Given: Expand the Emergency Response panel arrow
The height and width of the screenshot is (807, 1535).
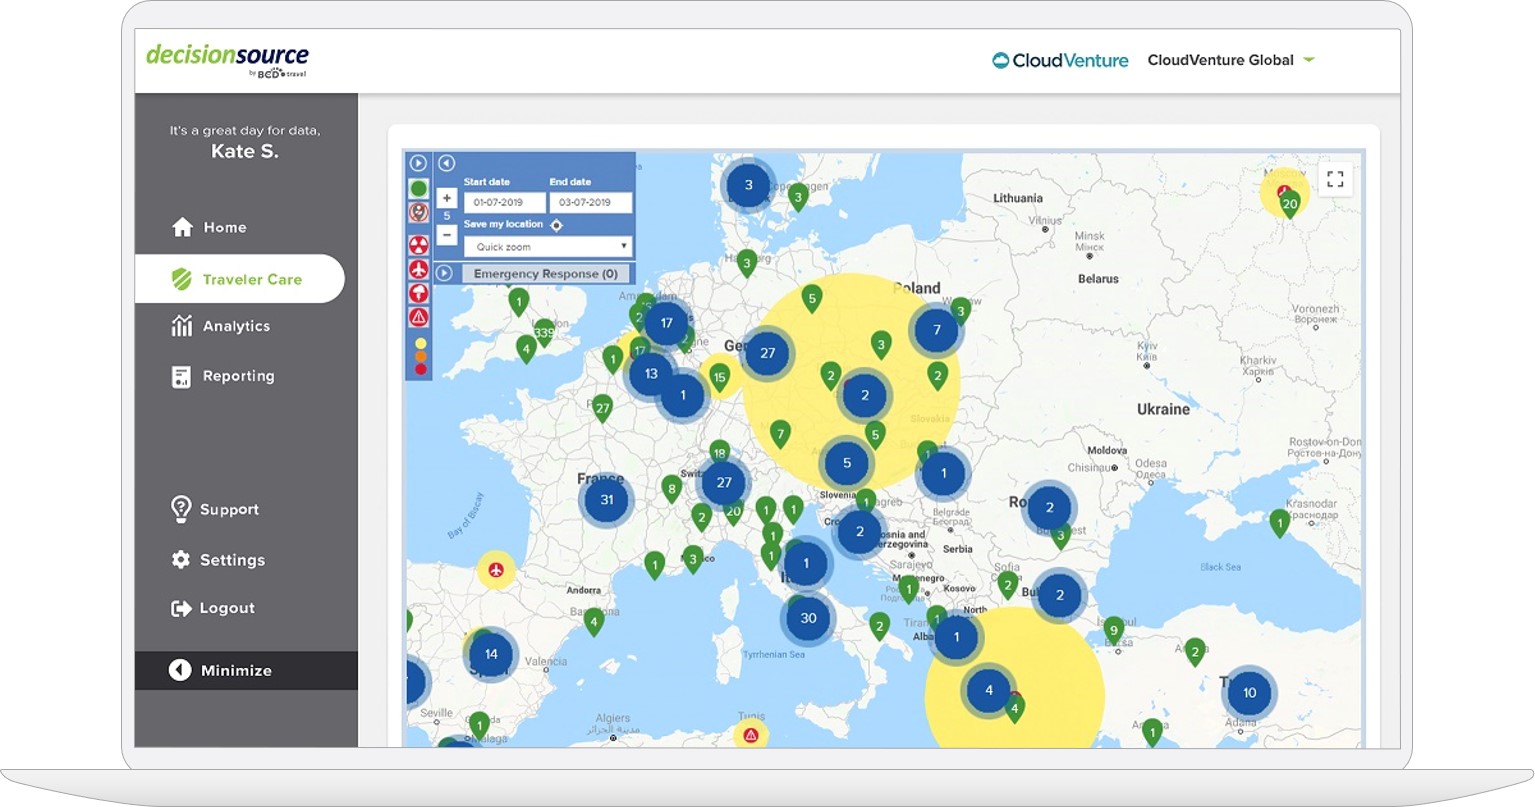Looking at the screenshot, I should [x=445, y=273].
